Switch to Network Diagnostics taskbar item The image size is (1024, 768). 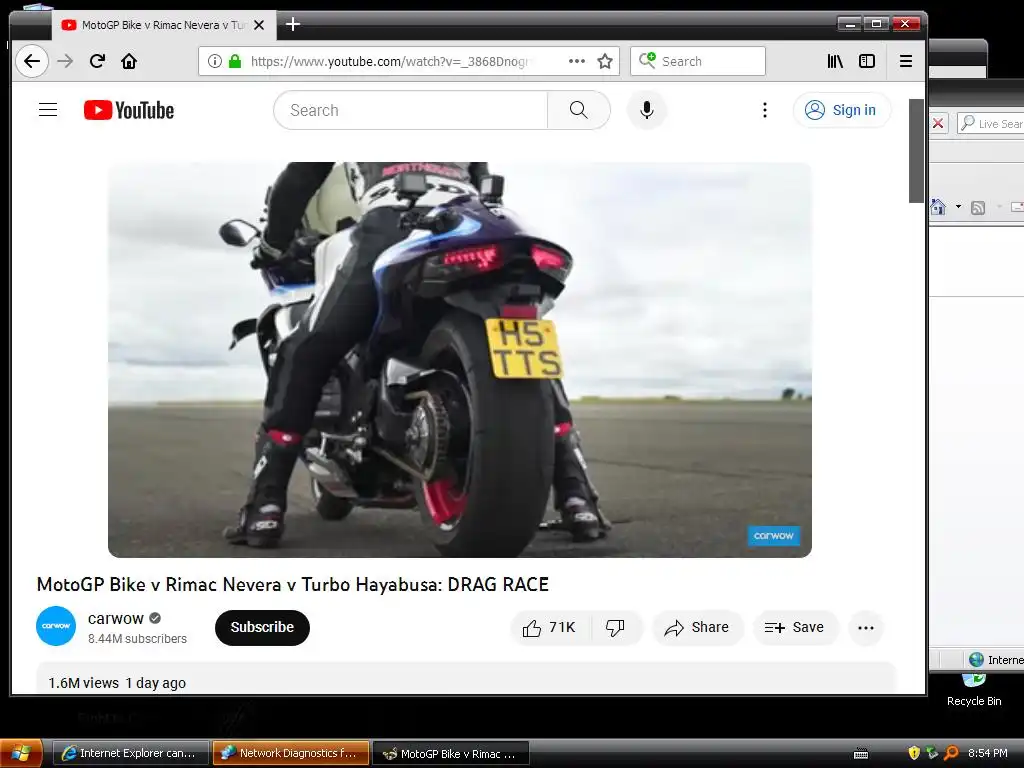pos(291,754)
